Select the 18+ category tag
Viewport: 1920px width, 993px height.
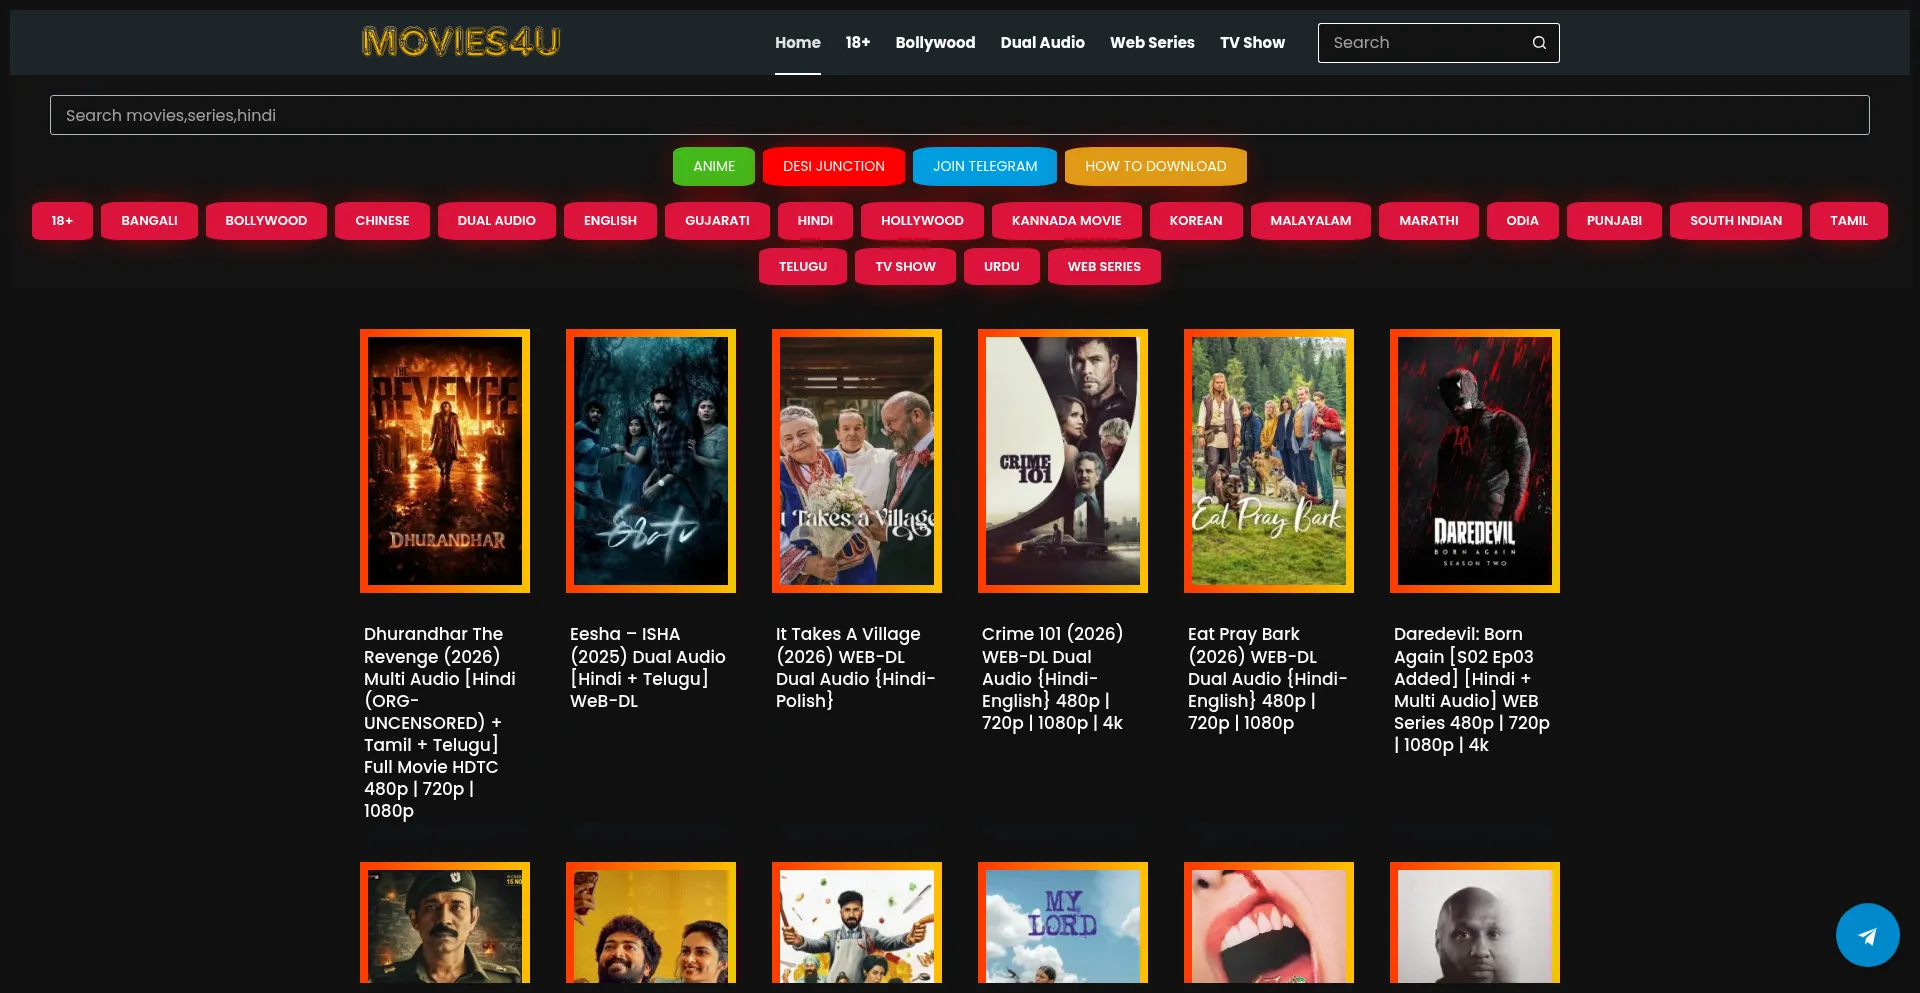(62, 221)
